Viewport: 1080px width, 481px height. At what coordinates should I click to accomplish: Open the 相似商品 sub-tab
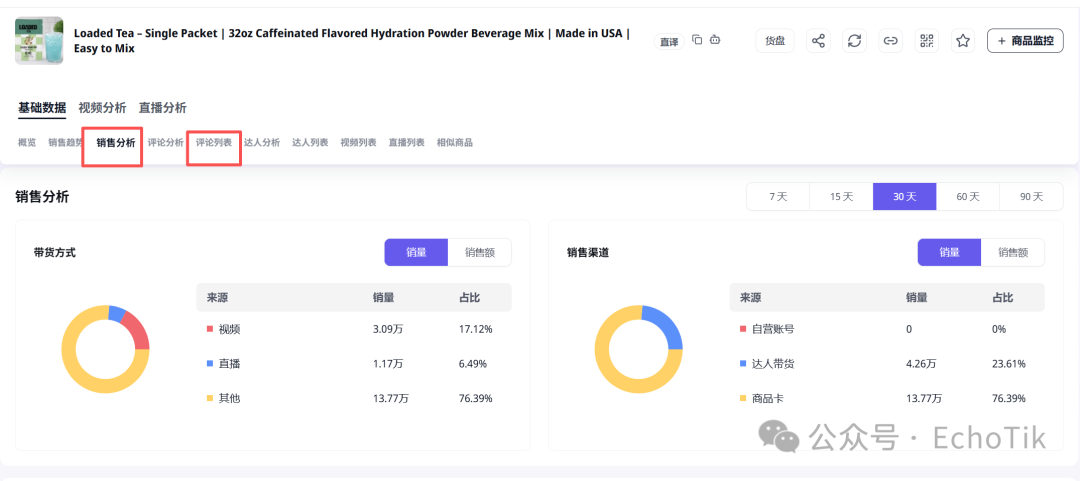(x=455, y=143)
